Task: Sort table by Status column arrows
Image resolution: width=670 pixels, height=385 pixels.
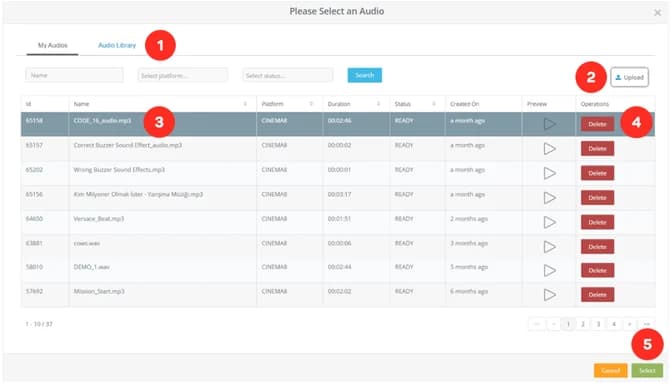Action: point(434,104)
